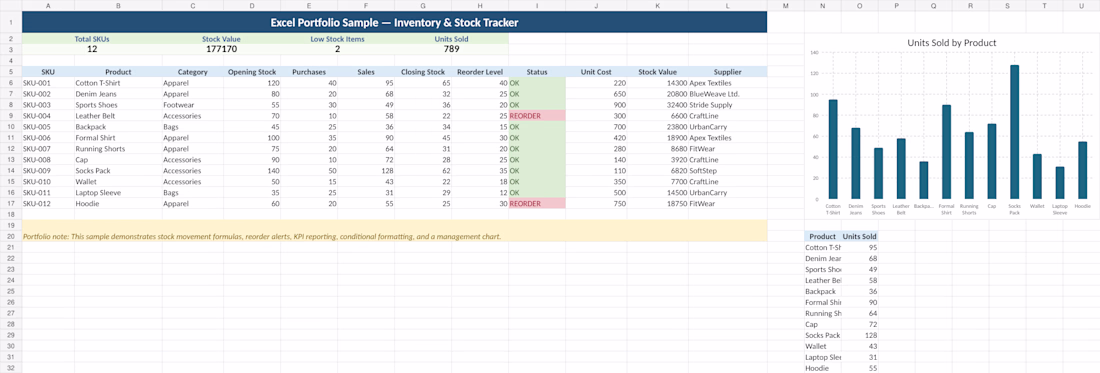Select the column A header
Image resolution: width=1100 pixels, height=373 pixels.
(48, 6)
